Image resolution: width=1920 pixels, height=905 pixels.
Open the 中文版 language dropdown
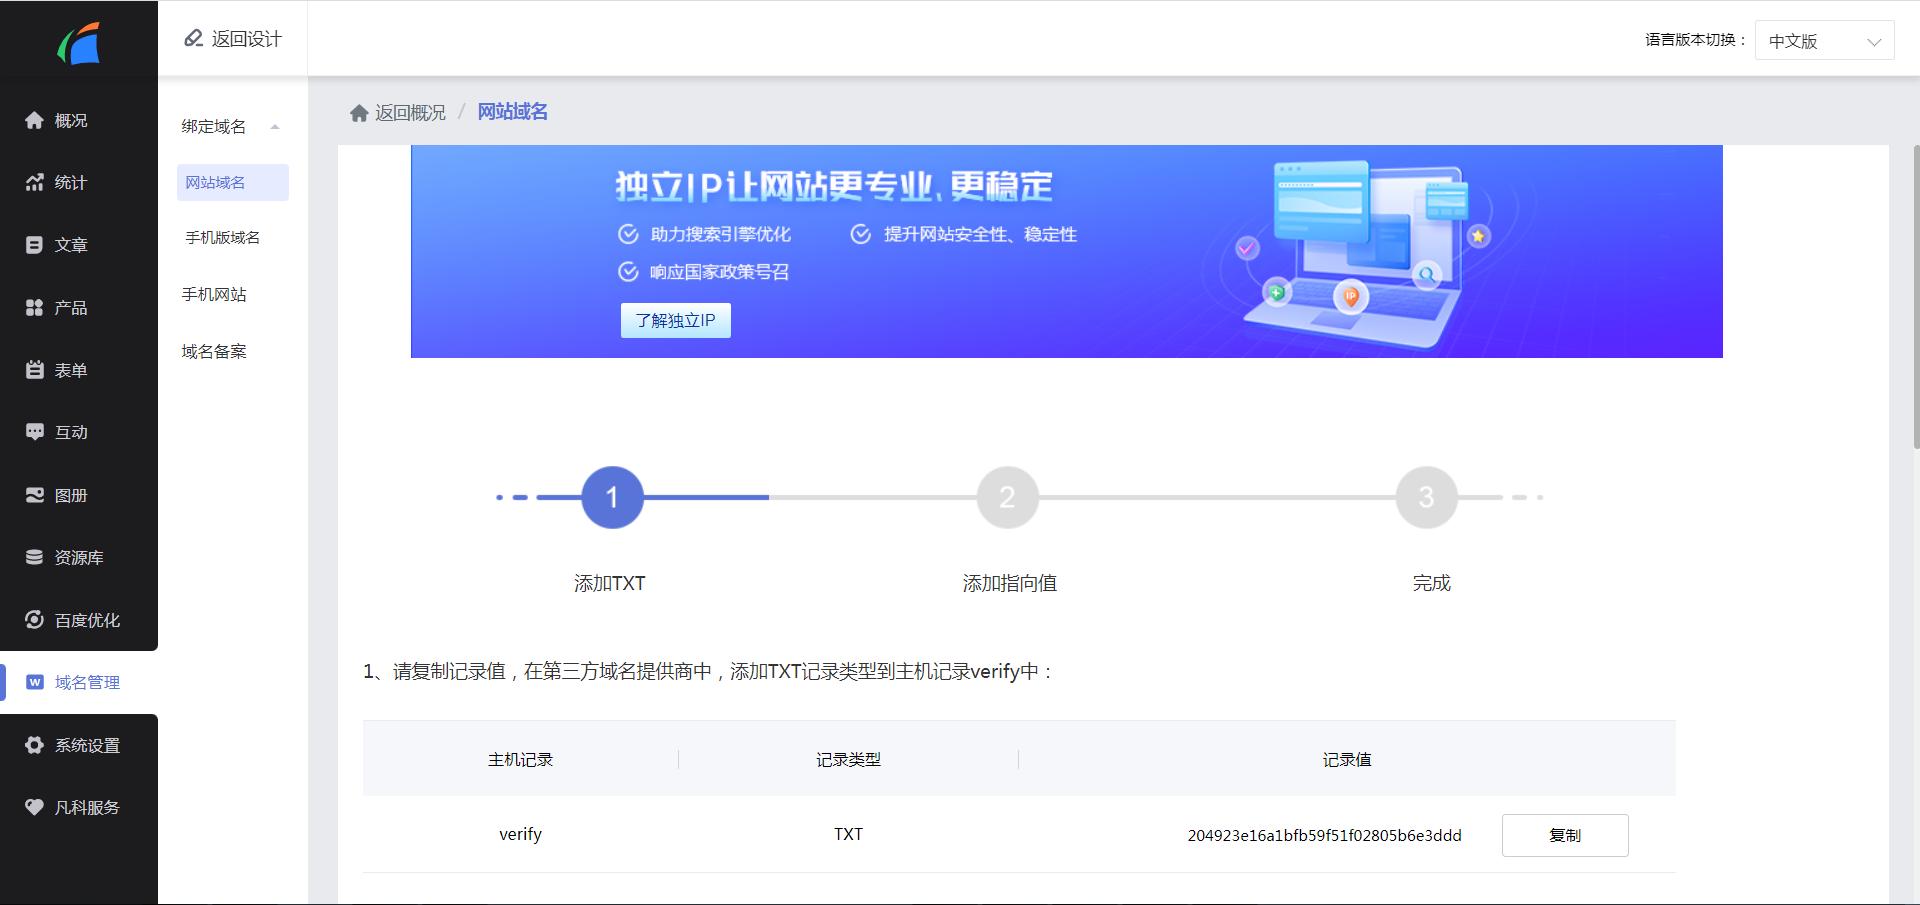coord(1824,40)
